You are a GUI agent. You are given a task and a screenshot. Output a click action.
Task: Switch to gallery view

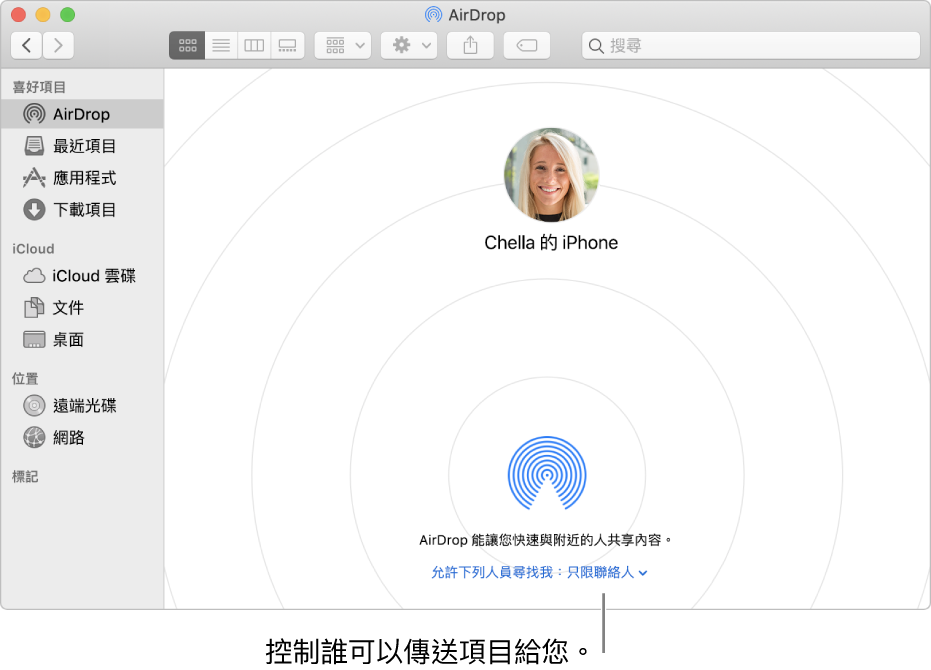[x=288, y=46]
